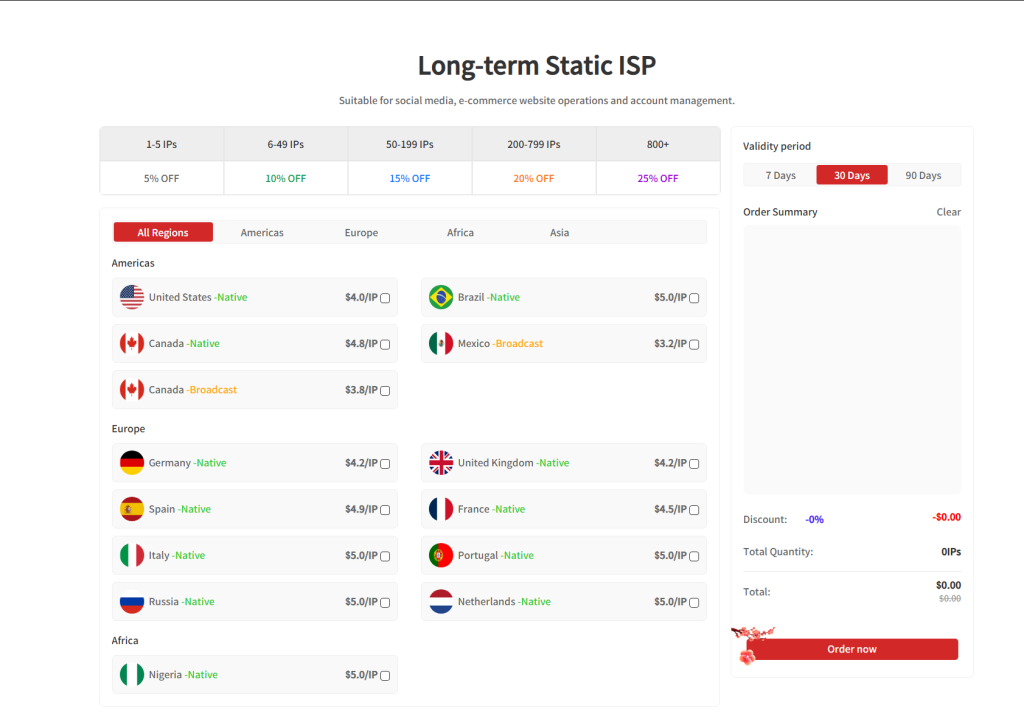The height and width of the screenshot is (719, 1024).
Task: Open the Europe region tab
Action: pyautogui.click(x=361, y=232)
